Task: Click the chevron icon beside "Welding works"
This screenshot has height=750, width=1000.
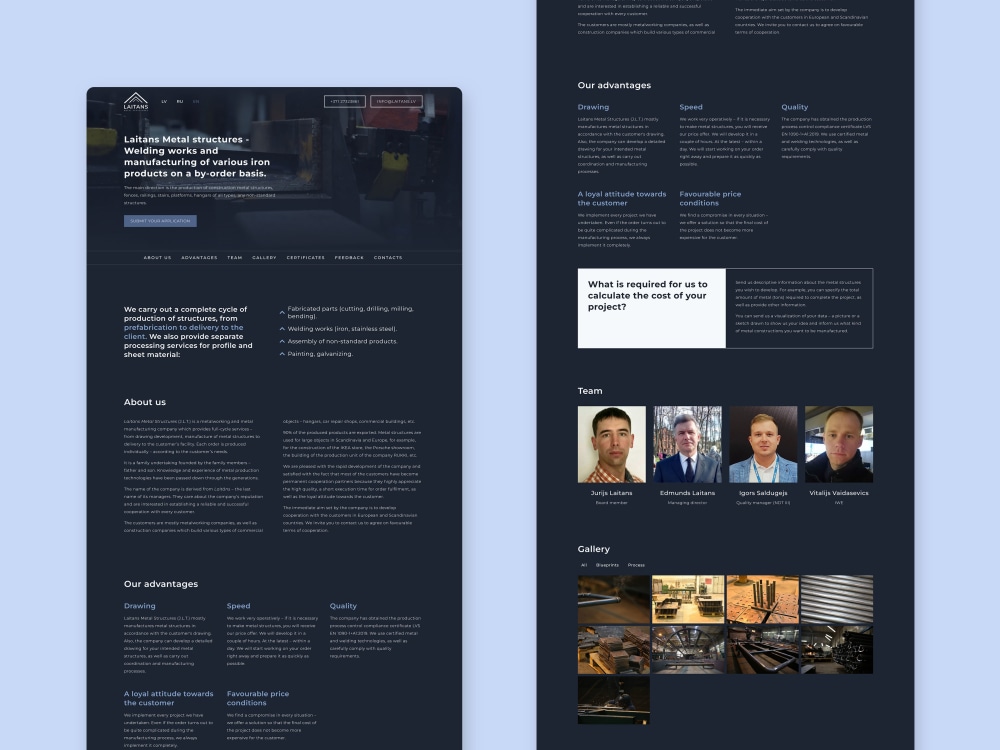Action: [282, 328]
